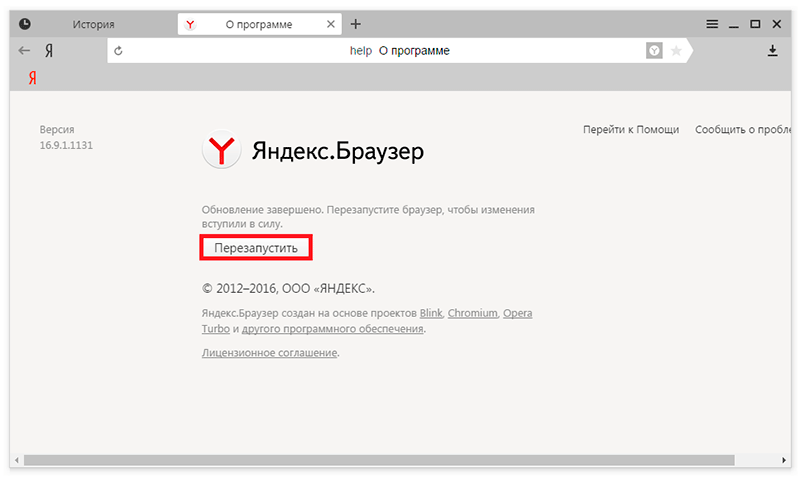Viewport: 800px width, 478px height.
Task: Open the Chromium project link
Action: pyautogui.click(x=472, y=313)
